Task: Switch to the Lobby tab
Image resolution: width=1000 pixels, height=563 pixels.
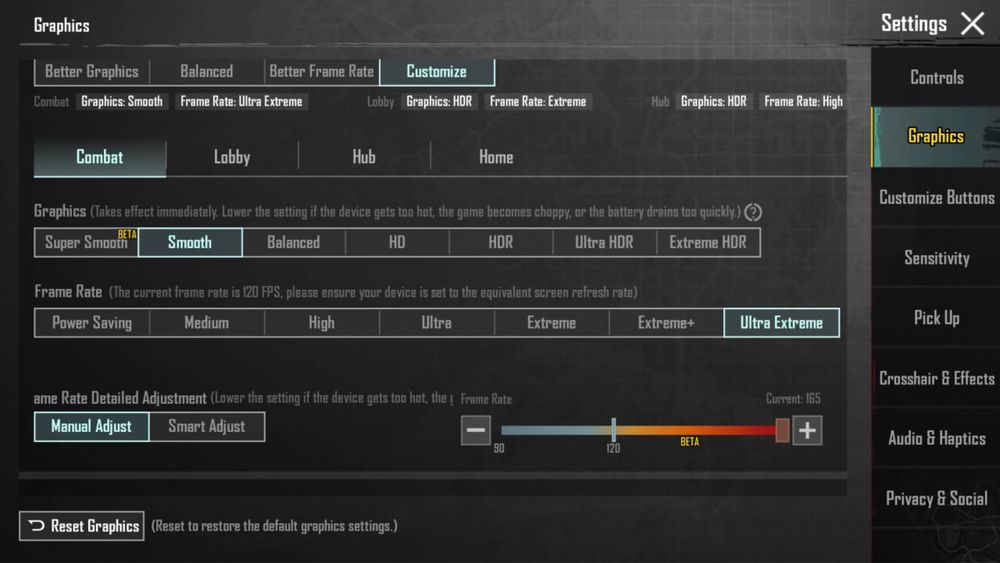Action: (x=232, y=157)
